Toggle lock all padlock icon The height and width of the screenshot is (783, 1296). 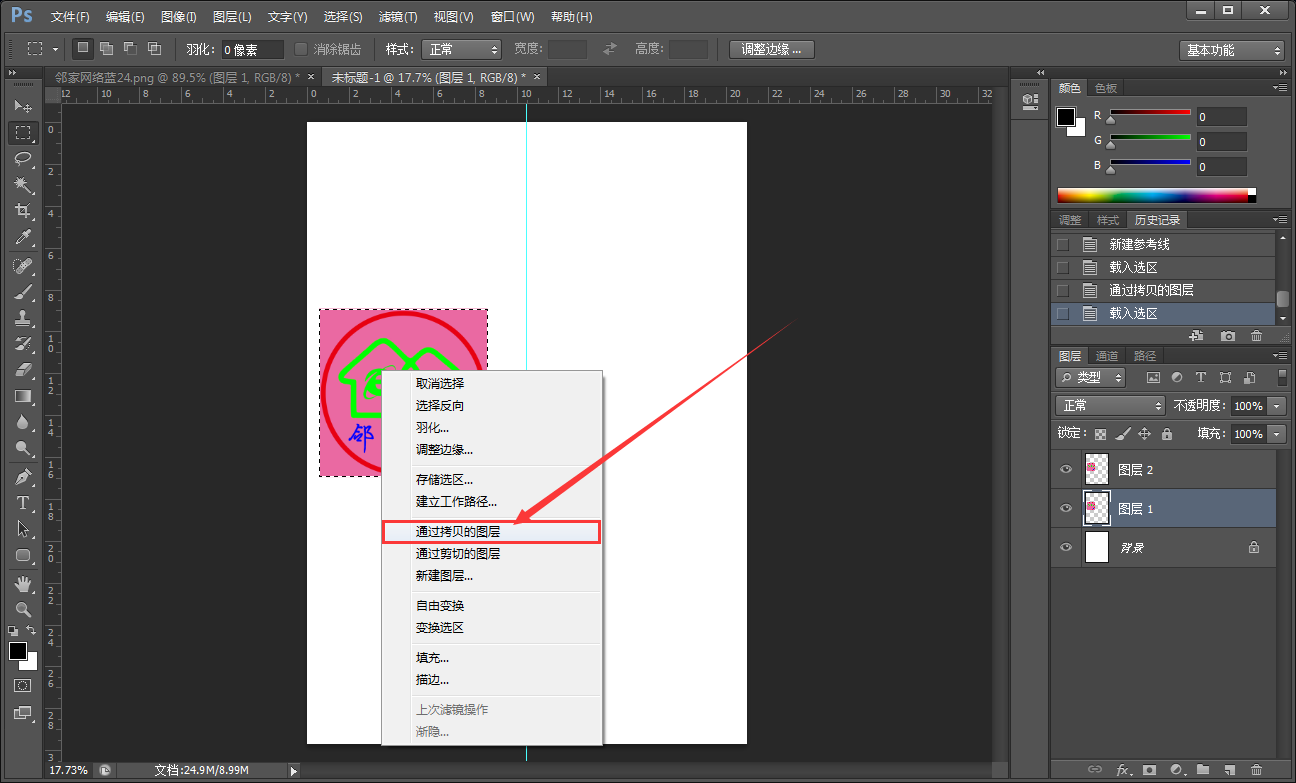(x=1166, y=434)
